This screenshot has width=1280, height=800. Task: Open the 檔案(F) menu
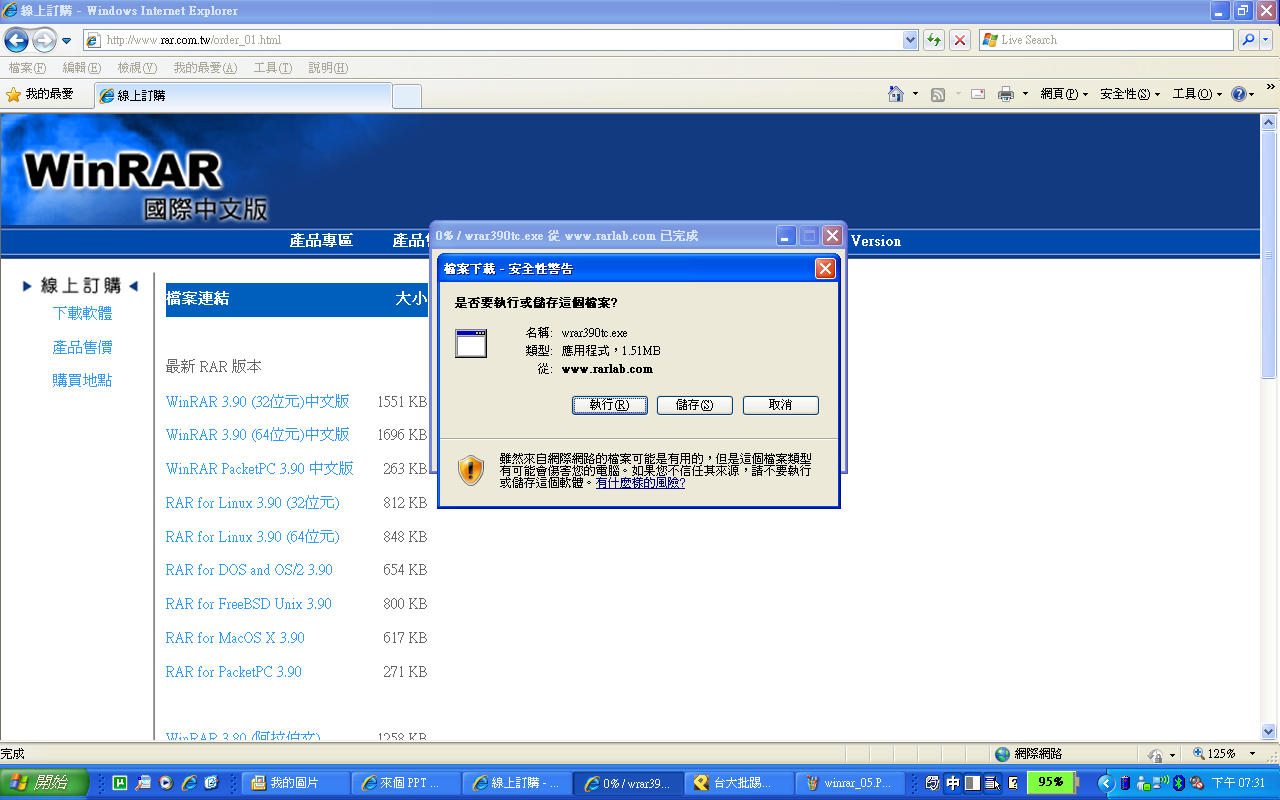pyautogui.click(x=27, y=68)
